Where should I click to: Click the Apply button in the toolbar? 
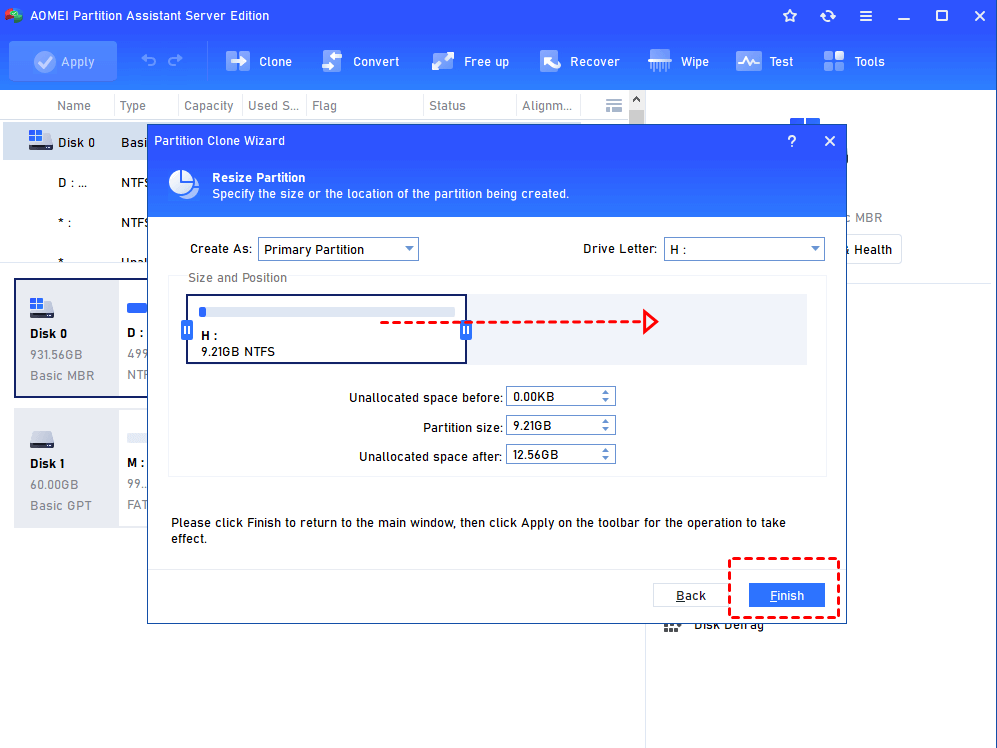[63, 61]
